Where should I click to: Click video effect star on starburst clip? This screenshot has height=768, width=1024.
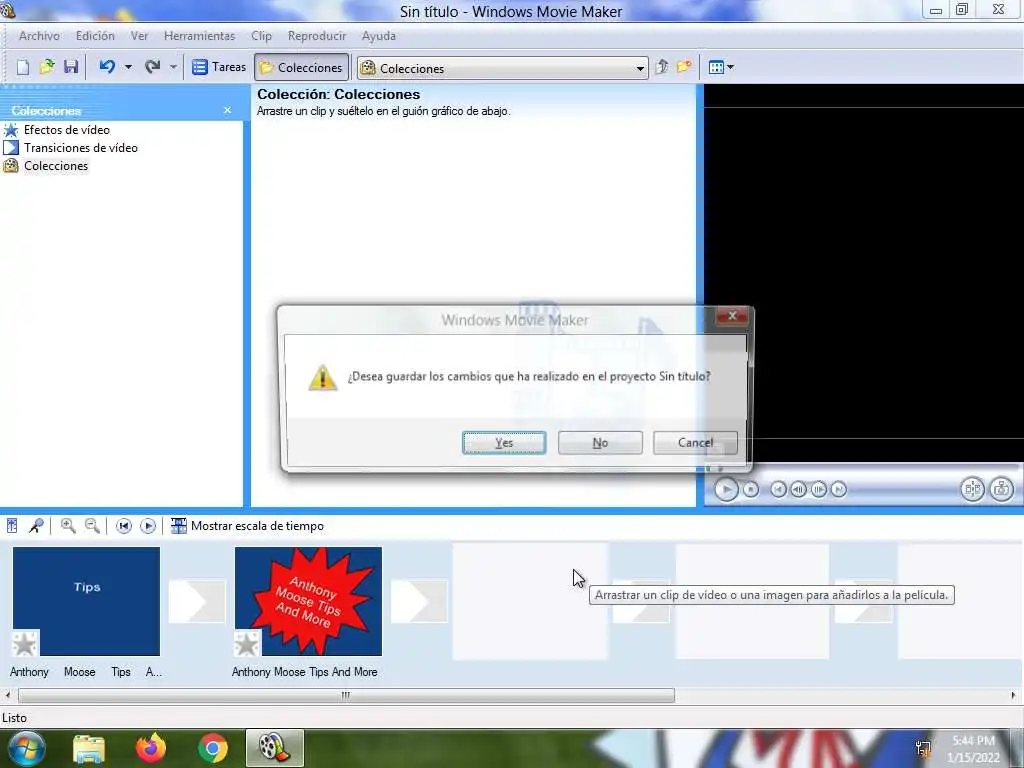coord(247,644)
